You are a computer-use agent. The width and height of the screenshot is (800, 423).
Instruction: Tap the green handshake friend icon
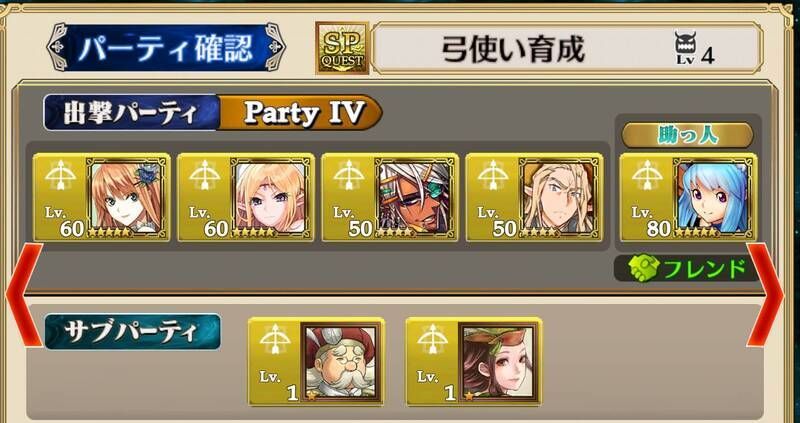[x=642, y=268]
